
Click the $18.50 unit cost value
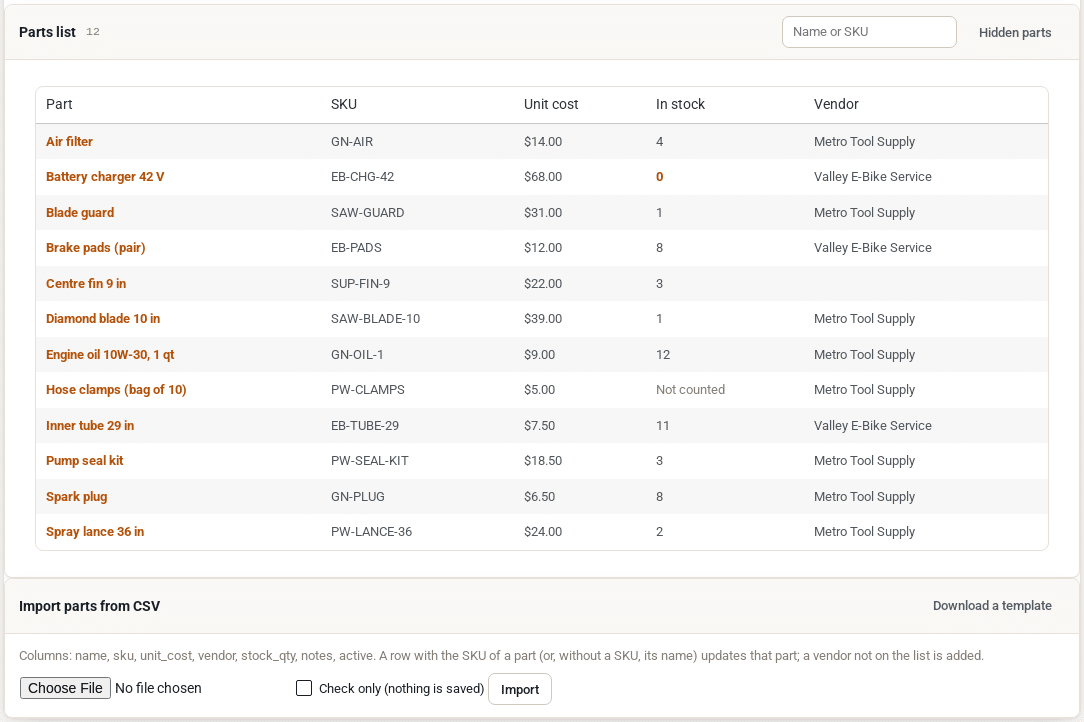tap(543, 461)
